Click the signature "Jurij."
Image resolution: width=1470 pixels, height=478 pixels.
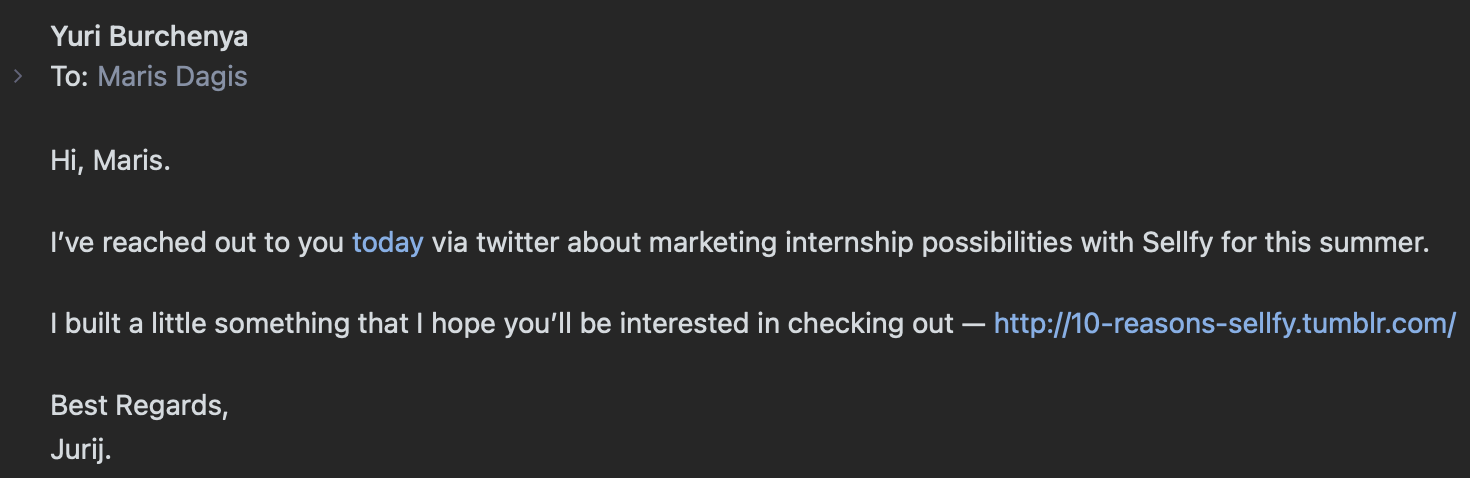click(81, 450)
